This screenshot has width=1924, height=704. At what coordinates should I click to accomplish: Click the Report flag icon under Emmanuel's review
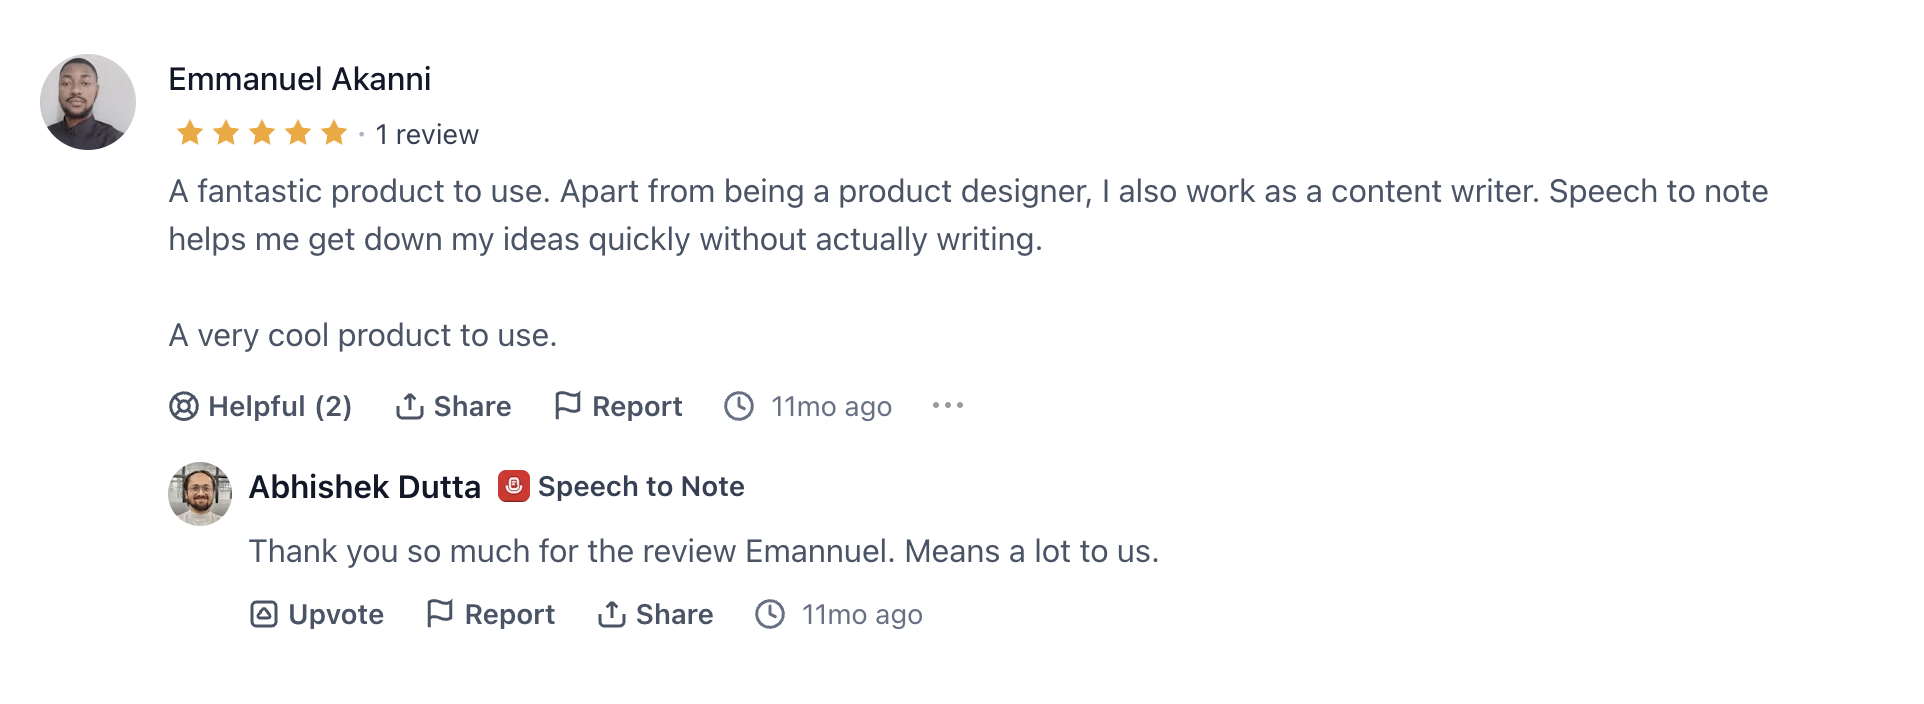tap(568, 405)
